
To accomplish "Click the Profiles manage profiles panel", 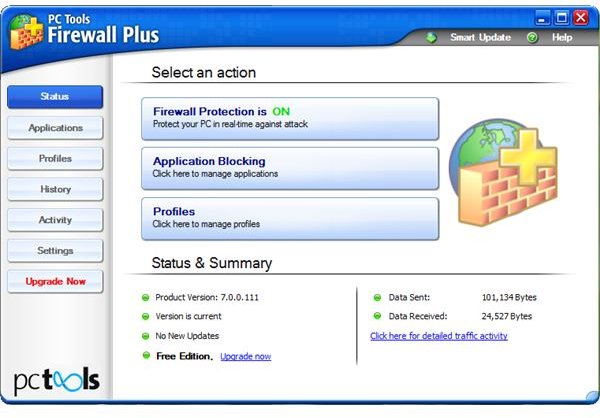I will [290, 219].
